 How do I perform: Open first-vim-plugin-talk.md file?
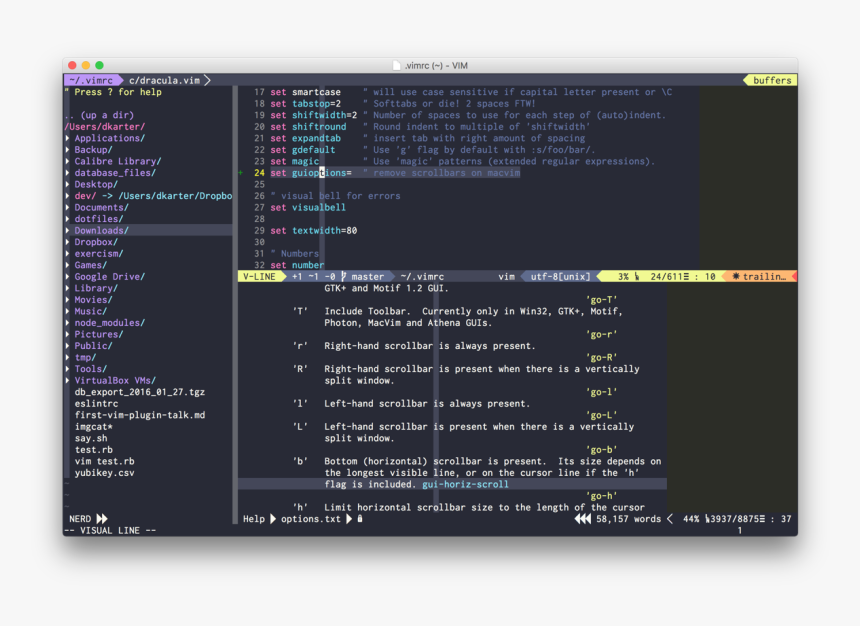point(140,415)
